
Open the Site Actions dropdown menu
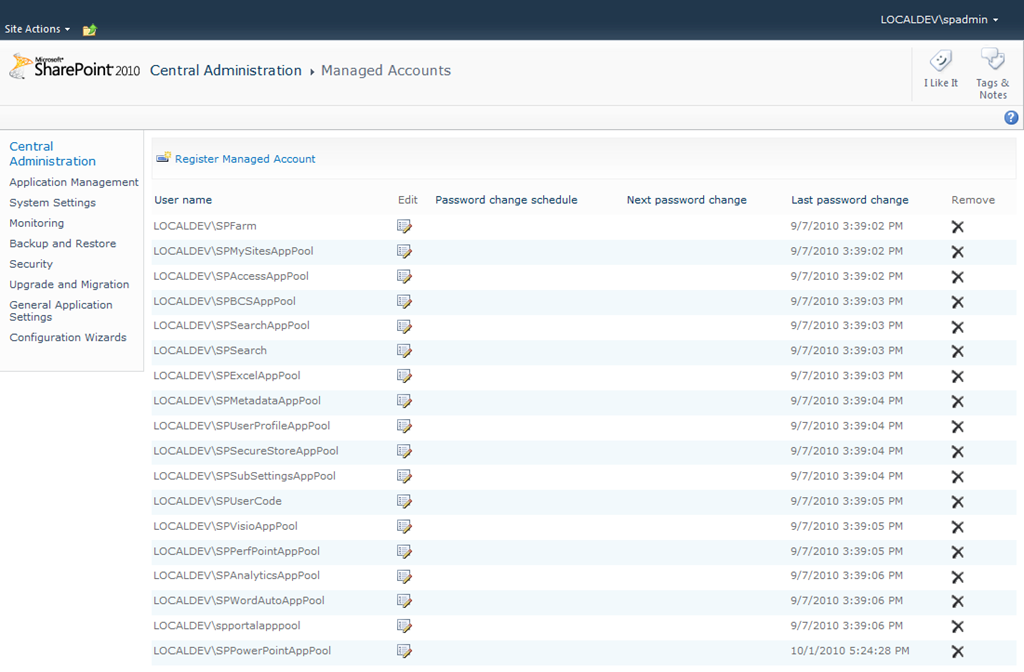(37, 29)
